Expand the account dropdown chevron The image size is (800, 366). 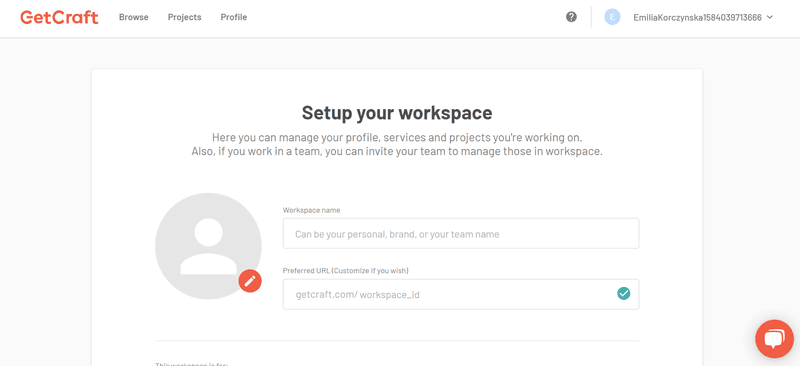[770, 17]
